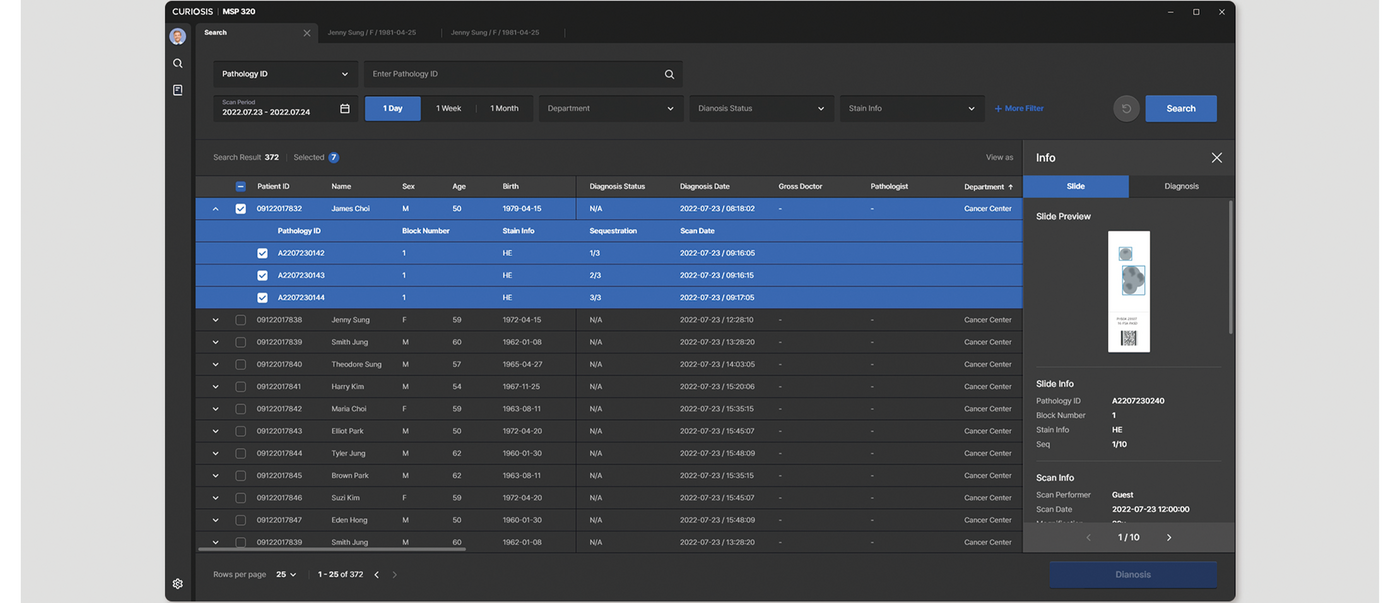Uncheck the James Choi row checkbox
The image size is (1400, 603).
click(x=240, y=209)
